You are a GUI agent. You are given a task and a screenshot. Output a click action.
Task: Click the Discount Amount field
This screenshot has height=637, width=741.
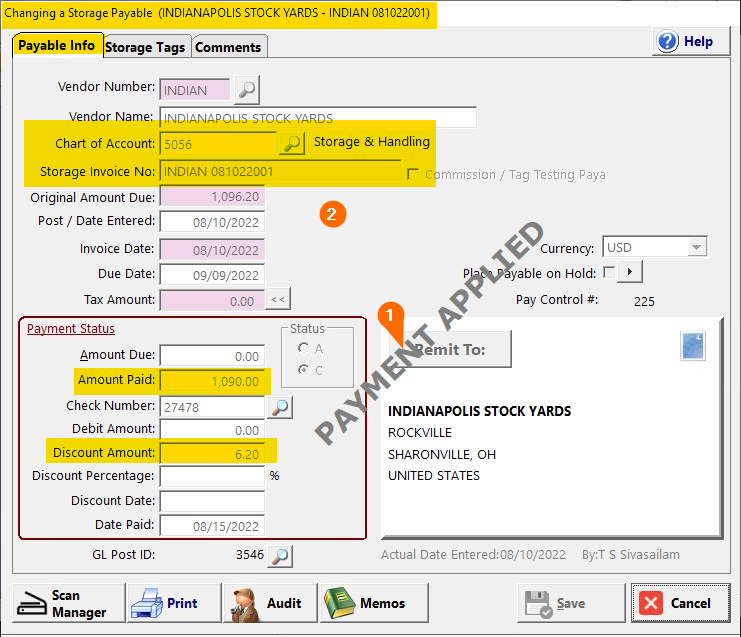tap(212, 453)
